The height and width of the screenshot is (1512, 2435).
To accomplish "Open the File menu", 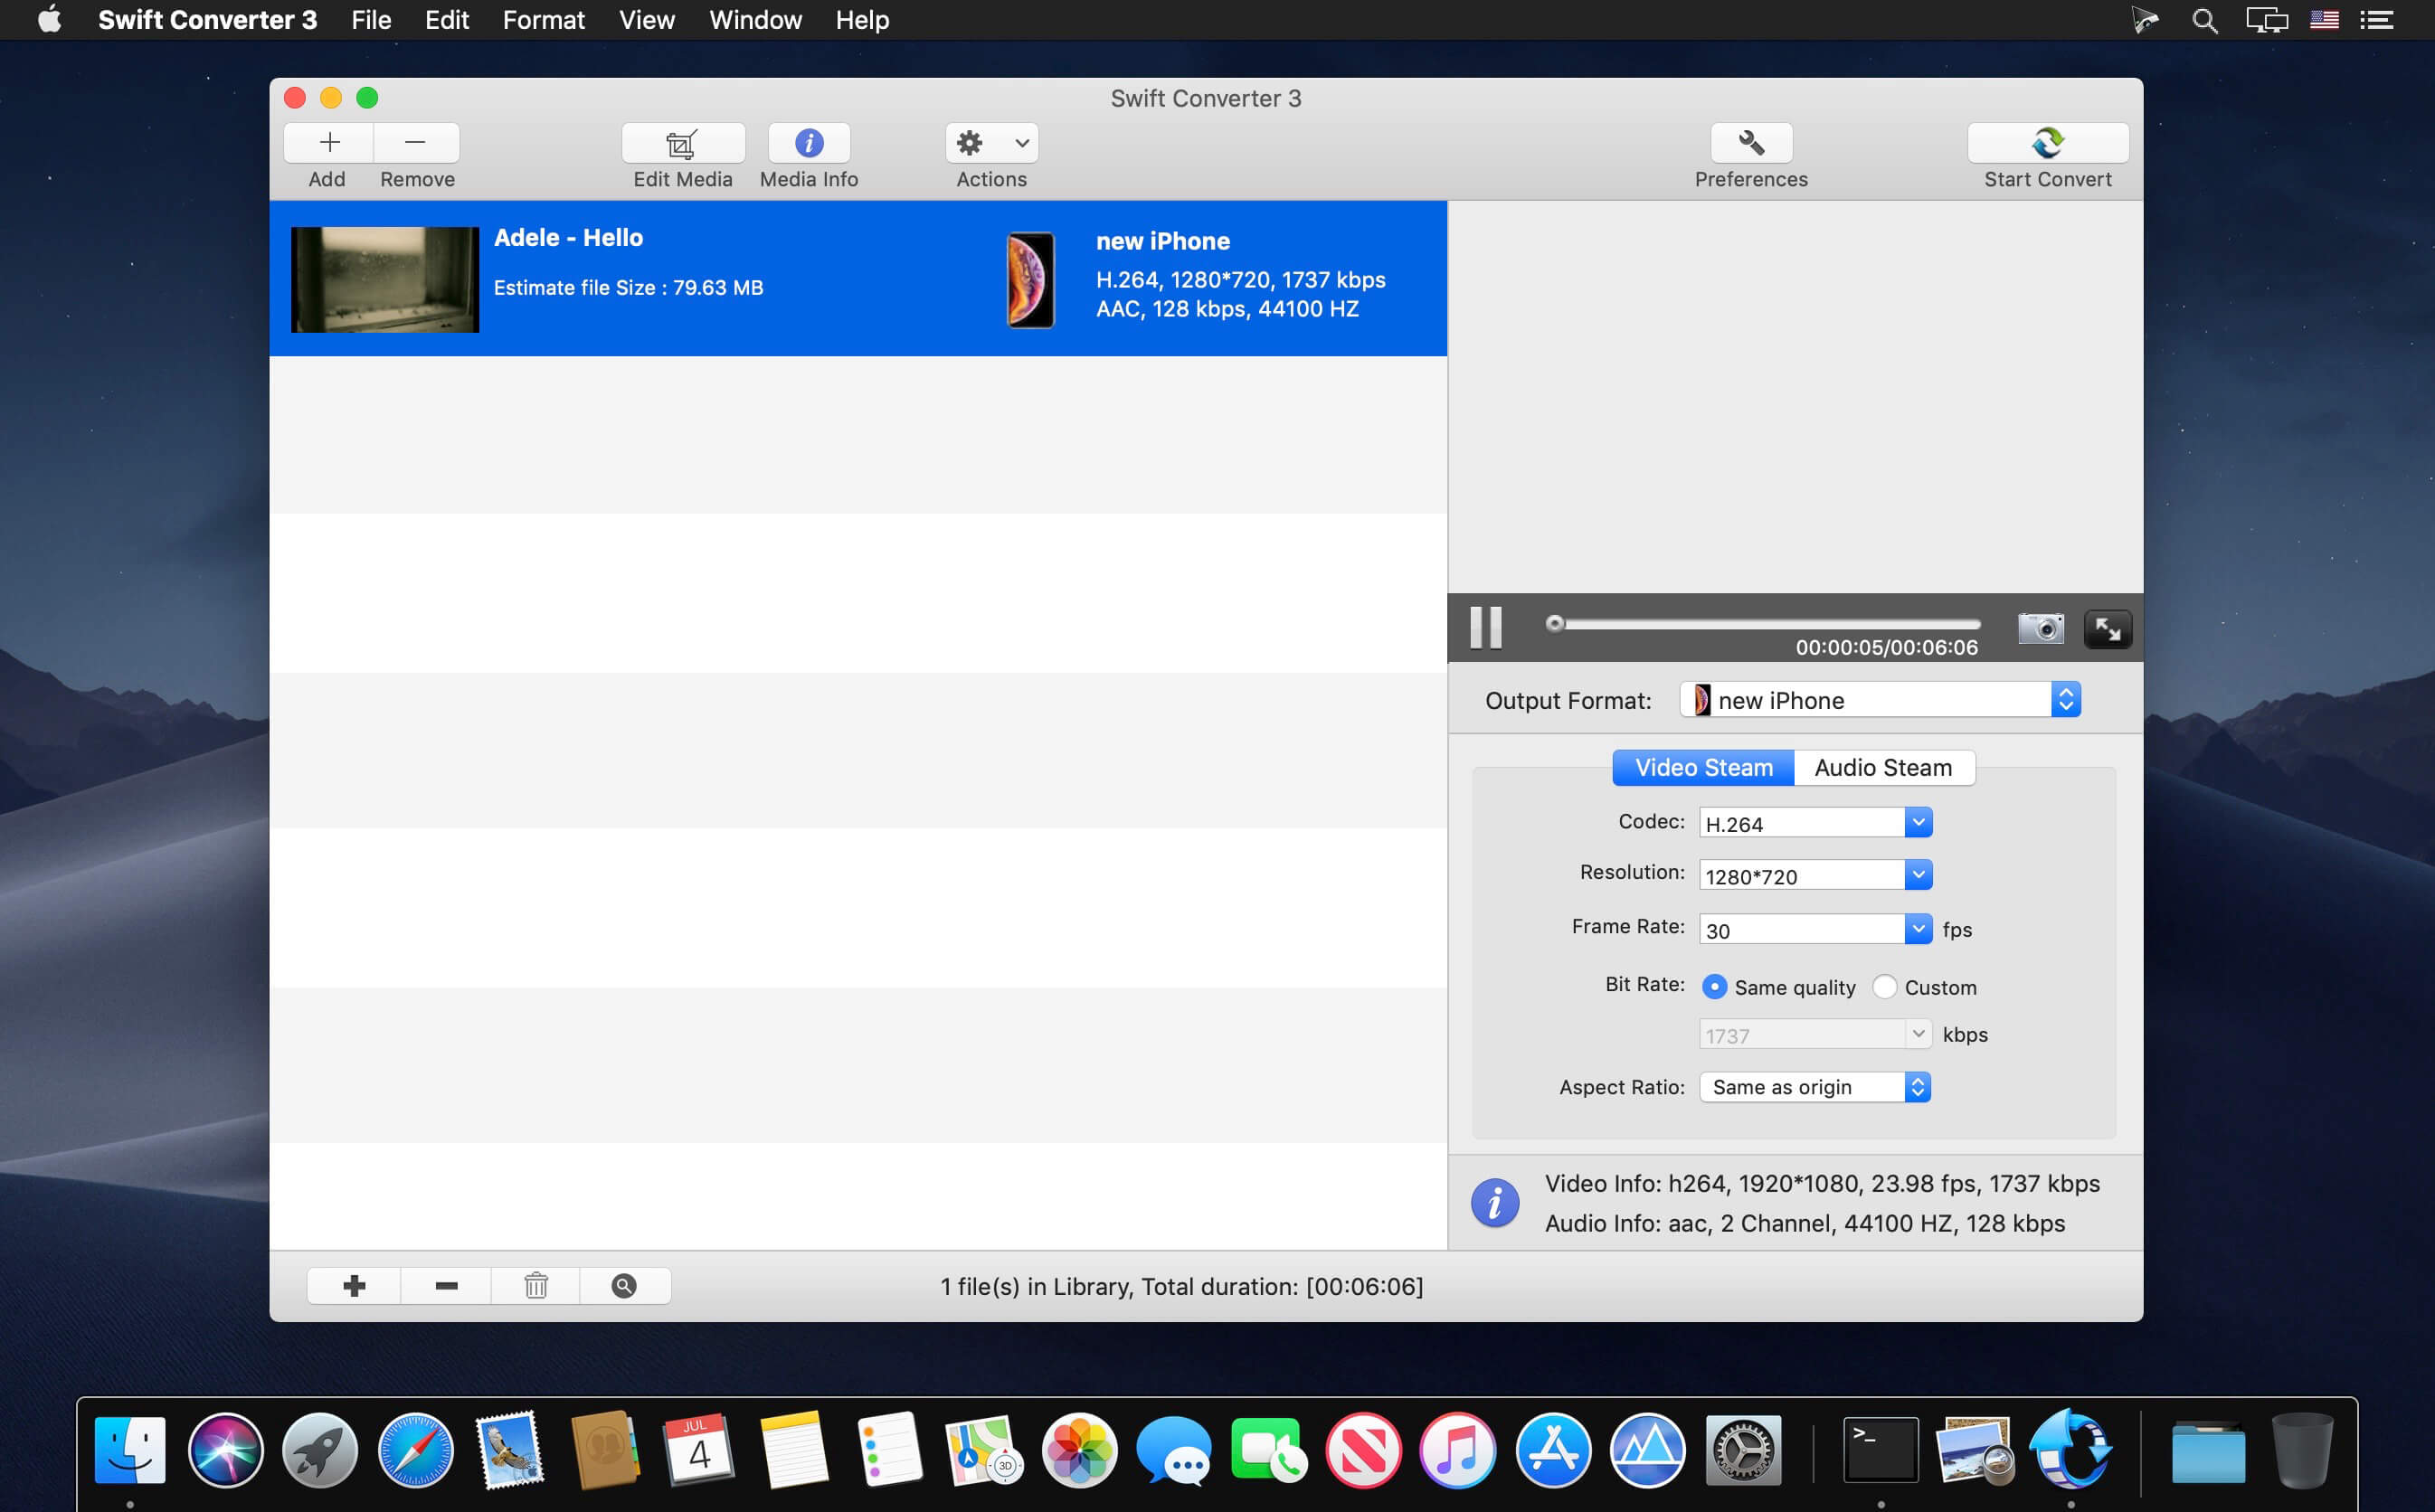I will pyautogui.click(x=371, y=20).
